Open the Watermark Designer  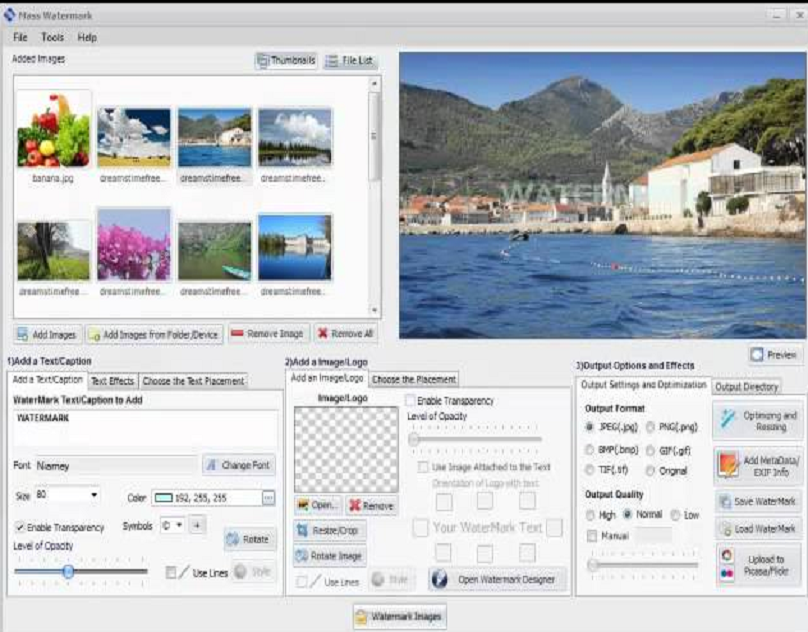point(497,579)
